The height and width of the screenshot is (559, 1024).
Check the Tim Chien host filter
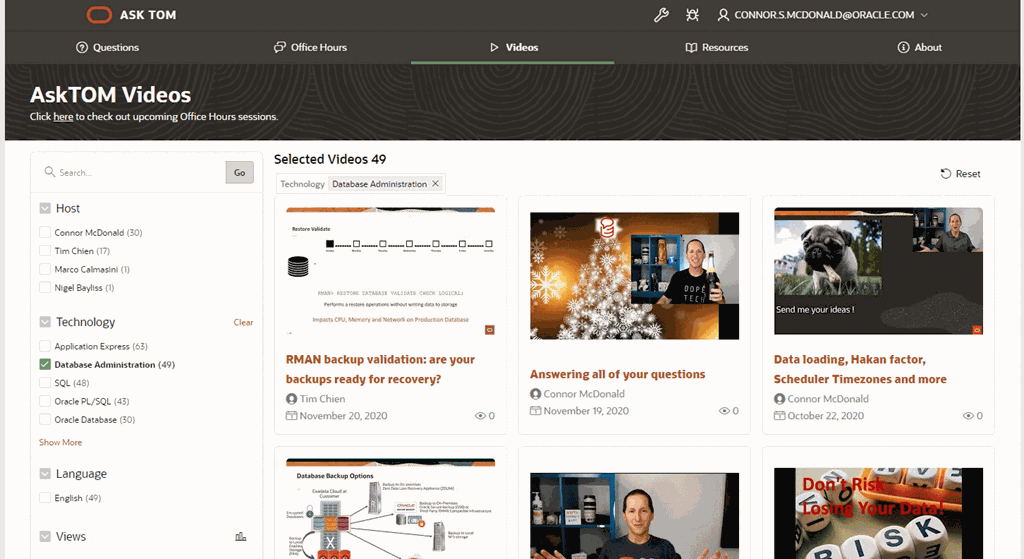click(45, 250)
